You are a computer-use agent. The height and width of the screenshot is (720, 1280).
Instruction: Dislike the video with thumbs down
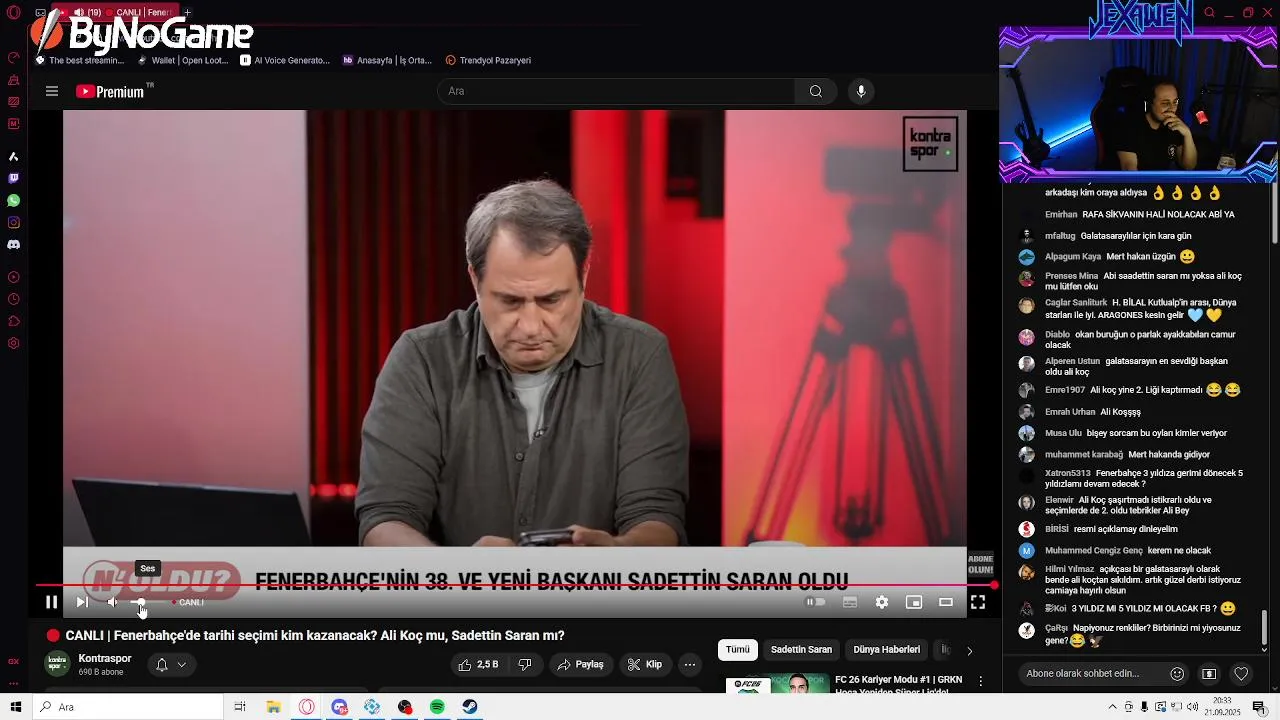click(525, 664)
